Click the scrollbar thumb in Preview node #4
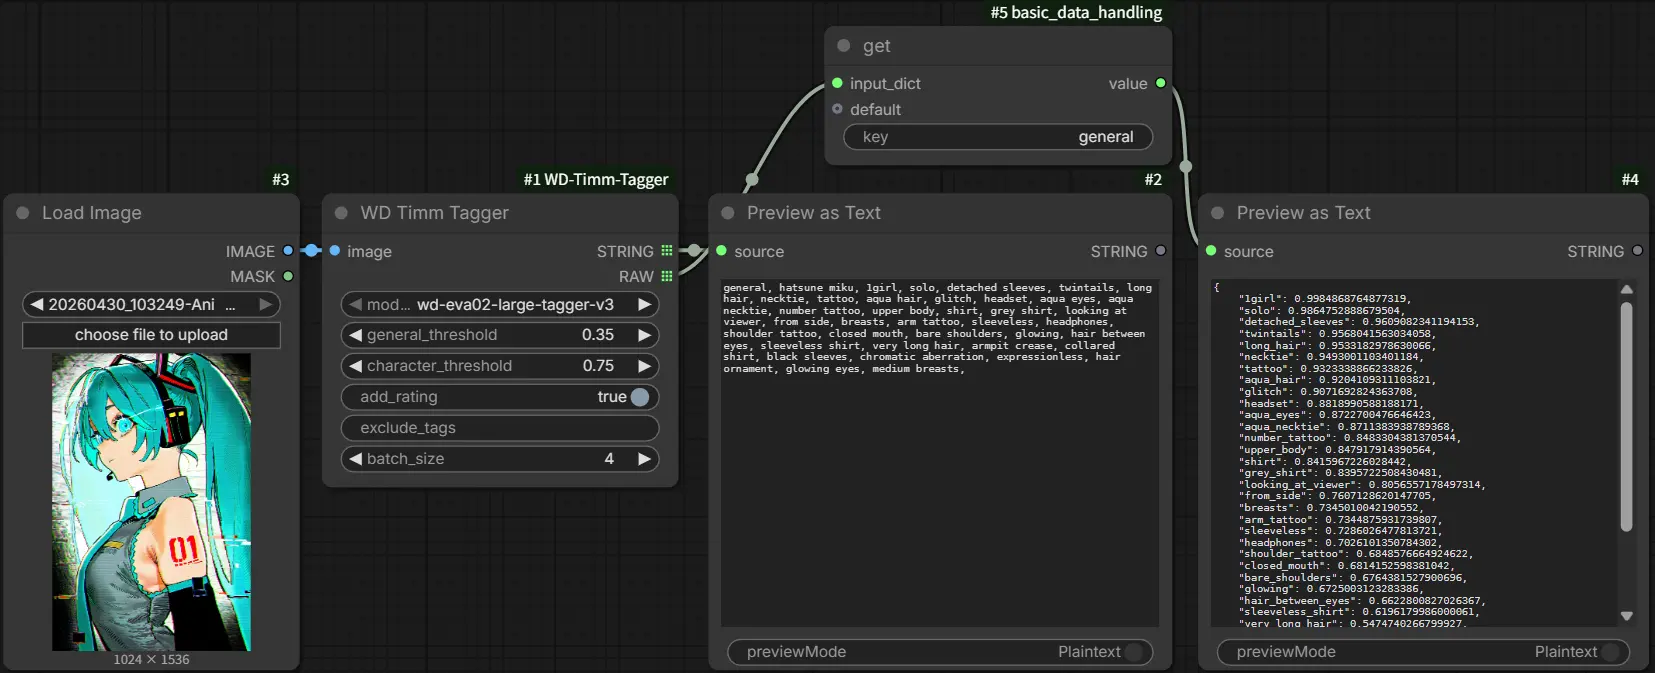Screen dimensions: 1655x673 [1627, 417]
